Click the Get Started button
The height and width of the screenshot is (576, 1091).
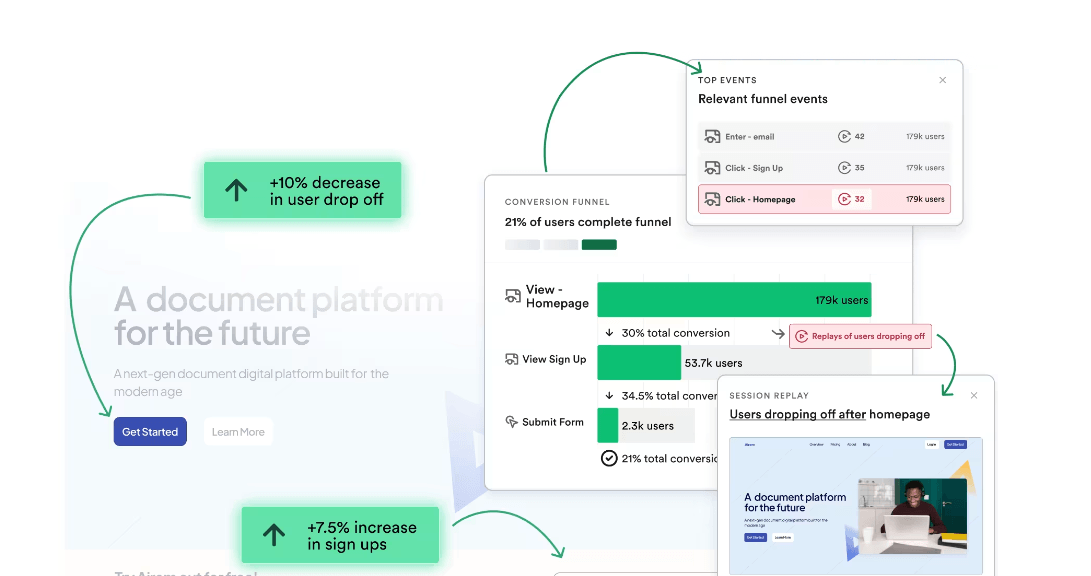tap(150, 431)
